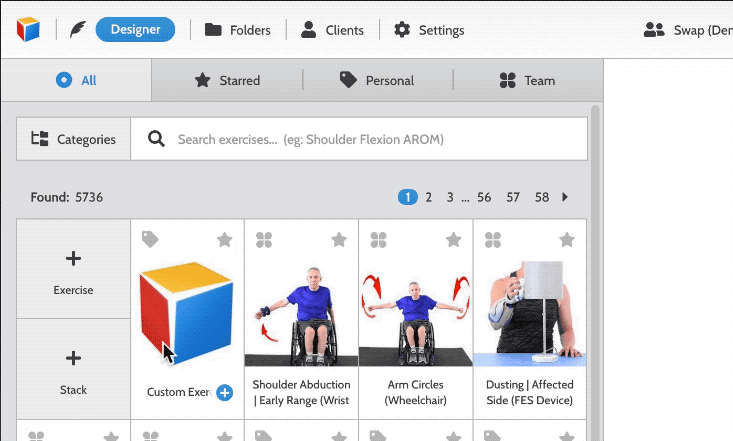
Task: Click the colorful cube app logo
Action: pyautogui.click(x=28, y=29)
